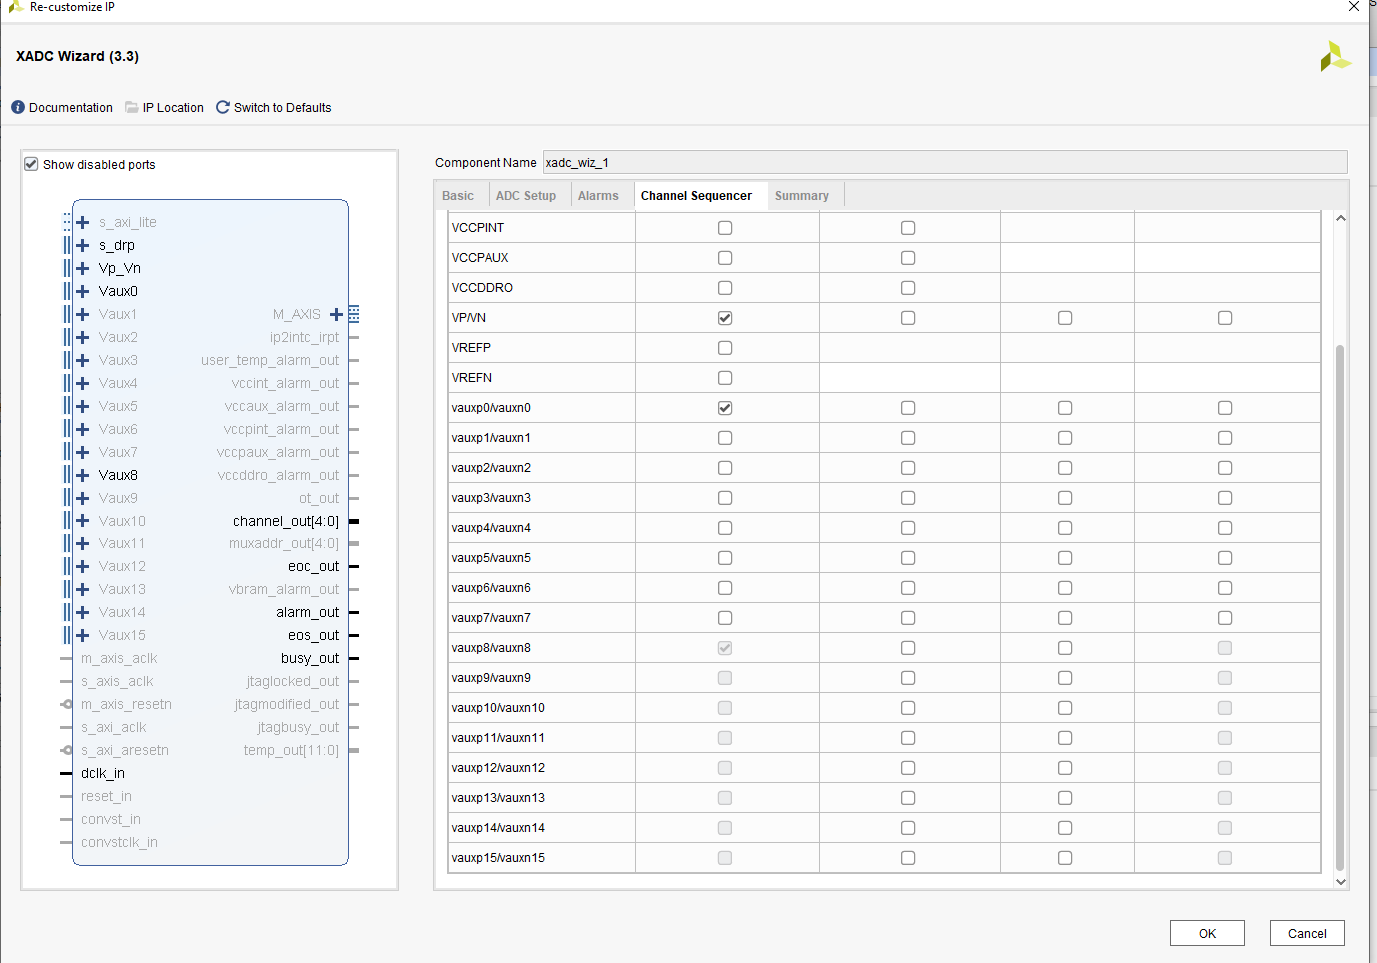Expand the Vaux12 port plus icon

(x=83, y=566)
